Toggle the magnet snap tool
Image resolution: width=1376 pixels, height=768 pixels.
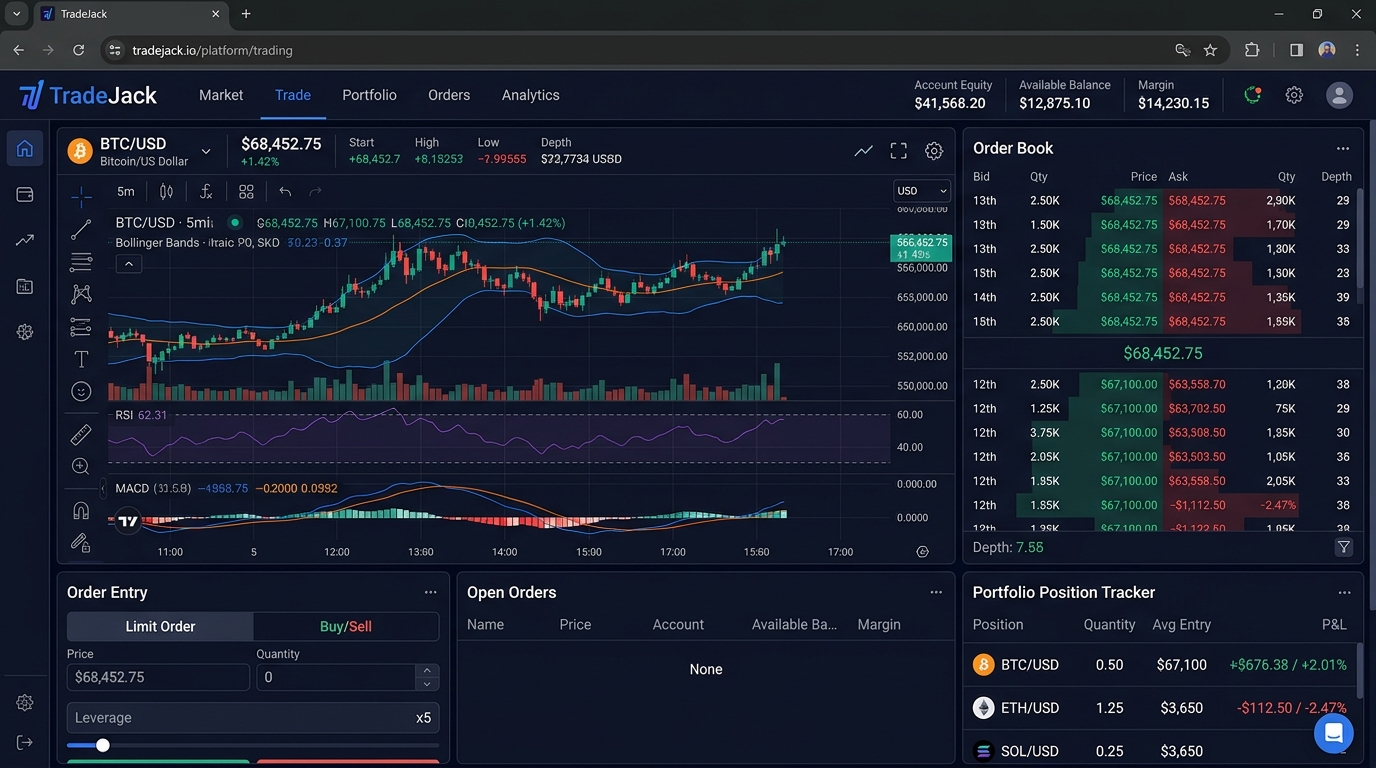(x=81, y=511)
